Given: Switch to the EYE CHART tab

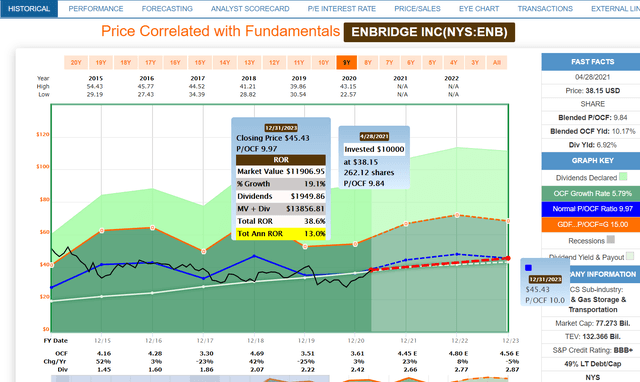Looking at the screenshot, I should tap(479, 9).
